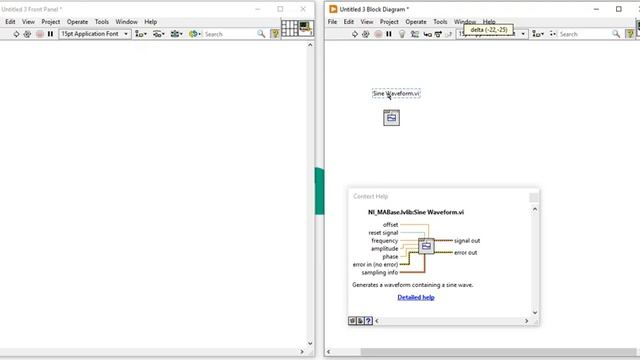
Task: Toggle Highlight Execution light bulb
Action: tap(402, 34)
